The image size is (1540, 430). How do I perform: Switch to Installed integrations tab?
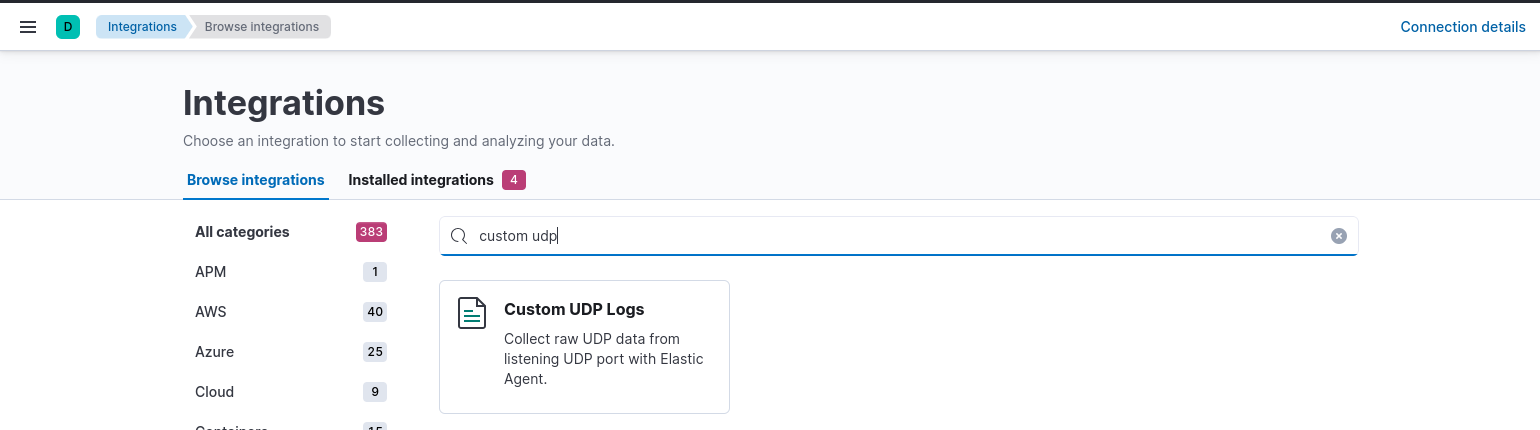(420, 180)
